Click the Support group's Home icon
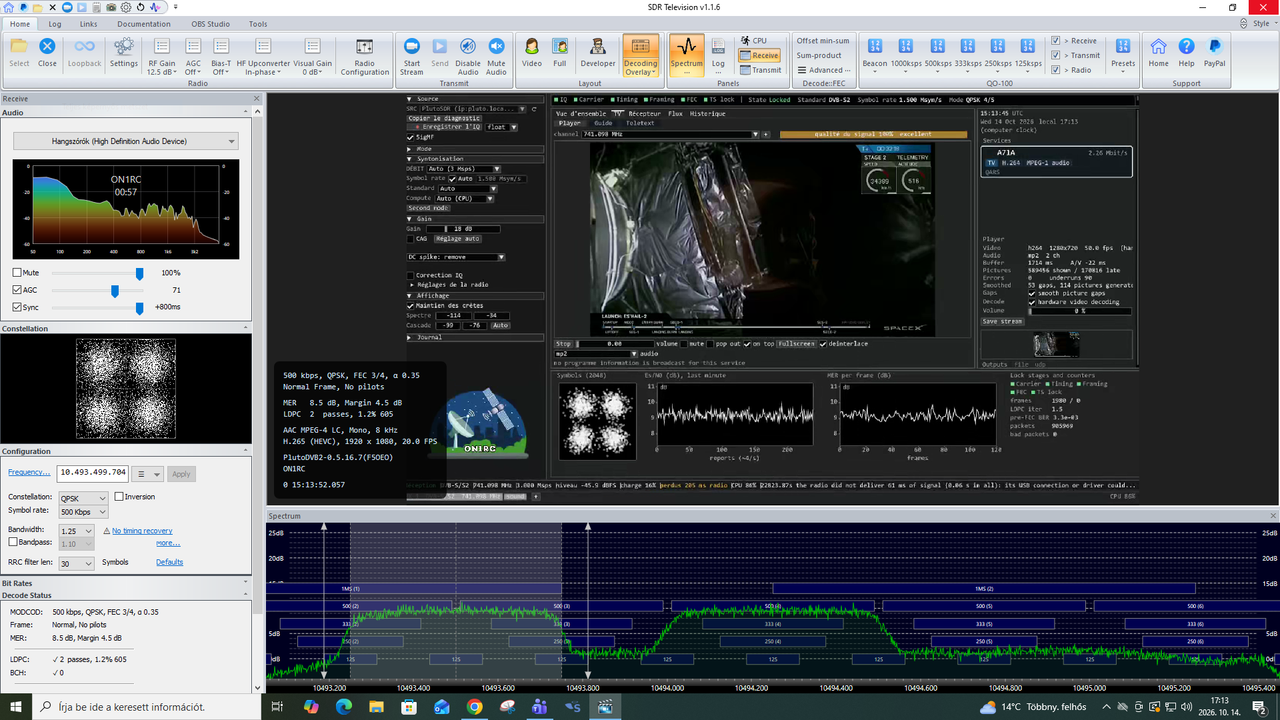 (x=1158, y=52)
